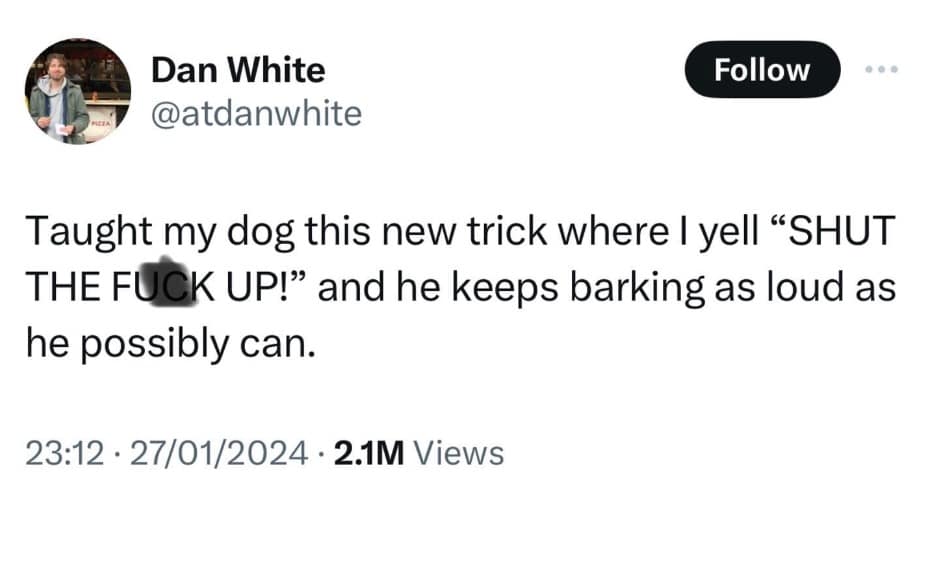Click the display name Dan White
Screen dimensions: 926x576
coord(238,70)
